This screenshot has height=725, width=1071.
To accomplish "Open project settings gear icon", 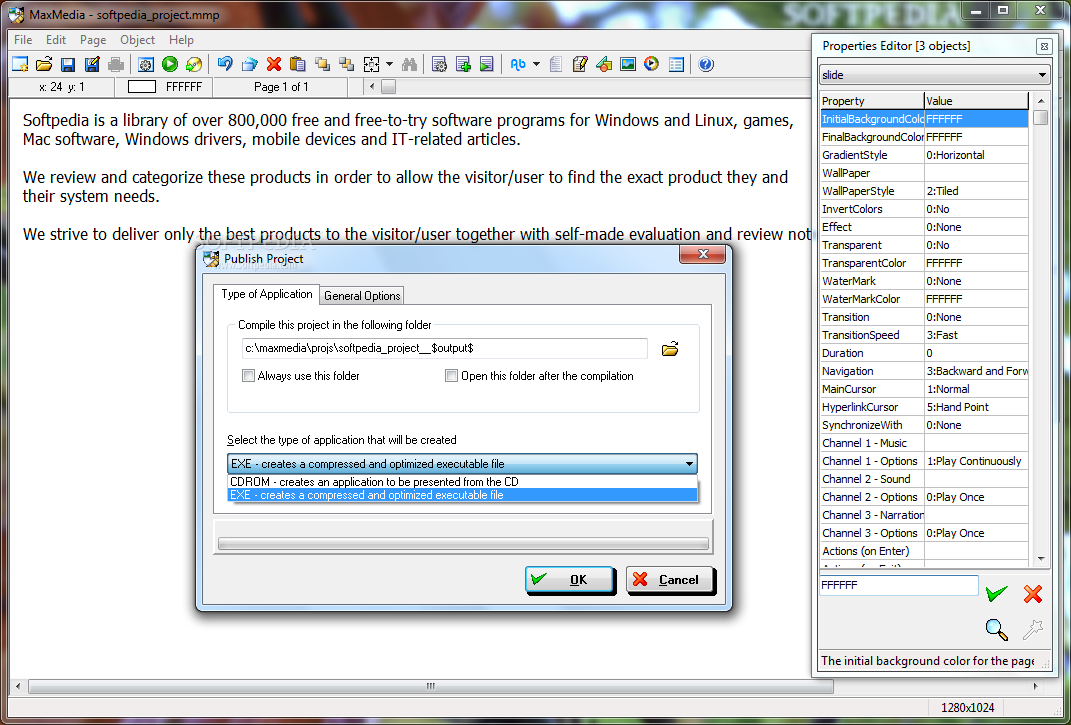I will [145, 64].
